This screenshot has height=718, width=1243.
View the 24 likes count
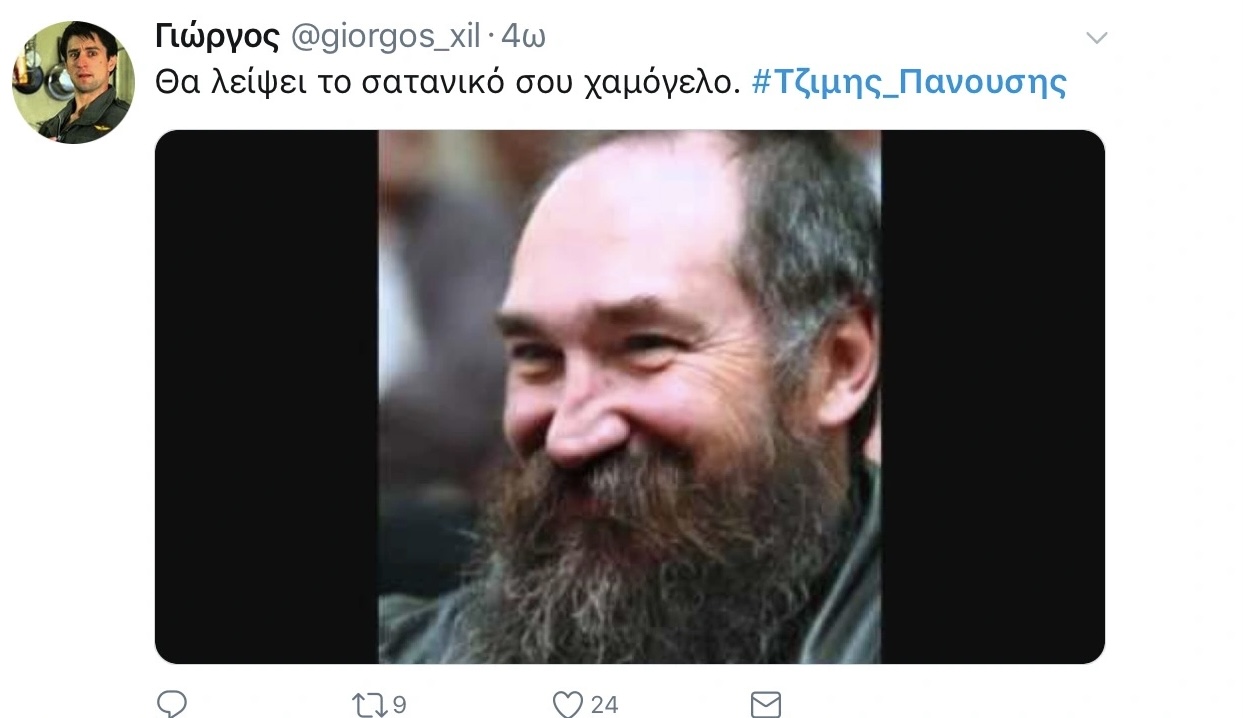604,705
